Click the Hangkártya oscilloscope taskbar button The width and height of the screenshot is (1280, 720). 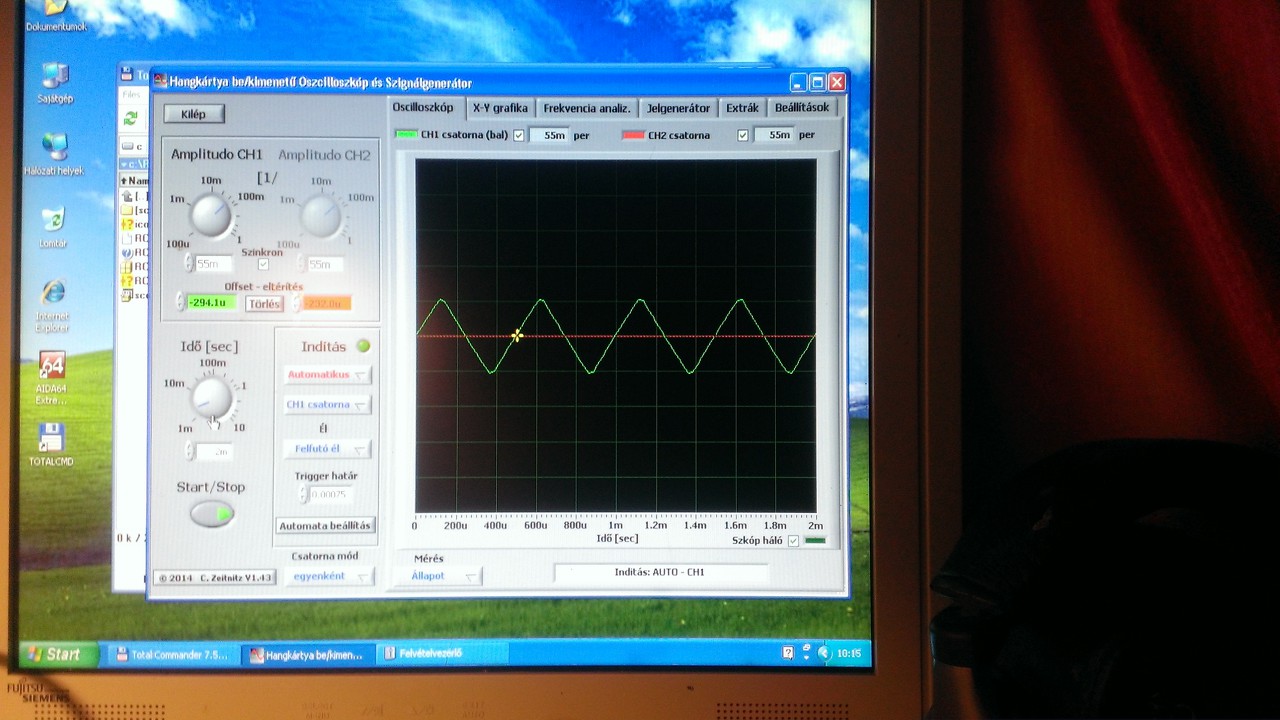point(308,655)
